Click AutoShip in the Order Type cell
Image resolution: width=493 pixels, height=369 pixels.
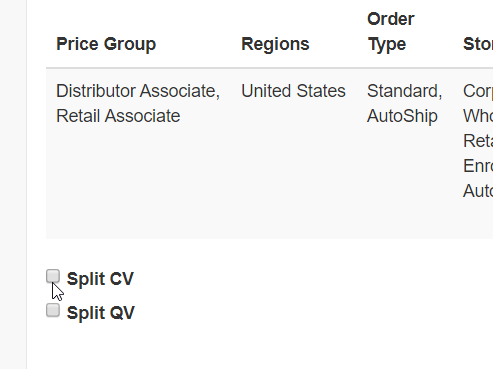402,116
